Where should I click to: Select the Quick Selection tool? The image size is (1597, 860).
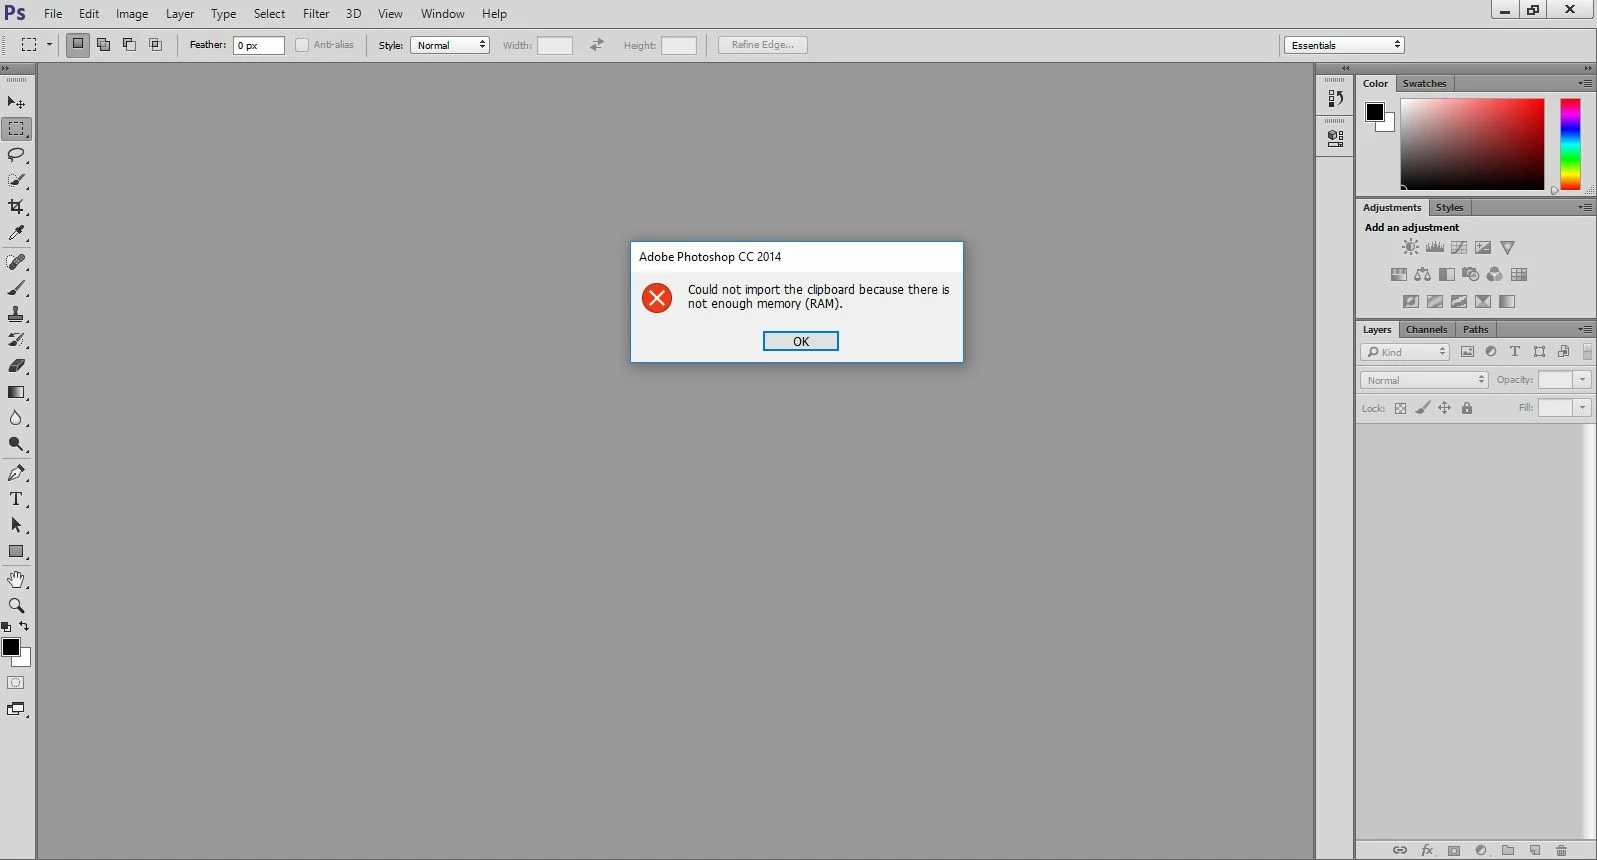coord(16,181)
